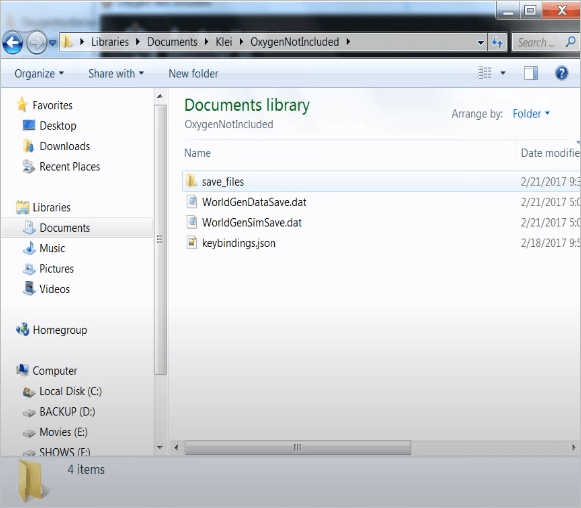Select WorldGenDataSave.dat file name
The width and height of the screenshot is (581, 508).
pyautogui.click(x=254, y=202)
